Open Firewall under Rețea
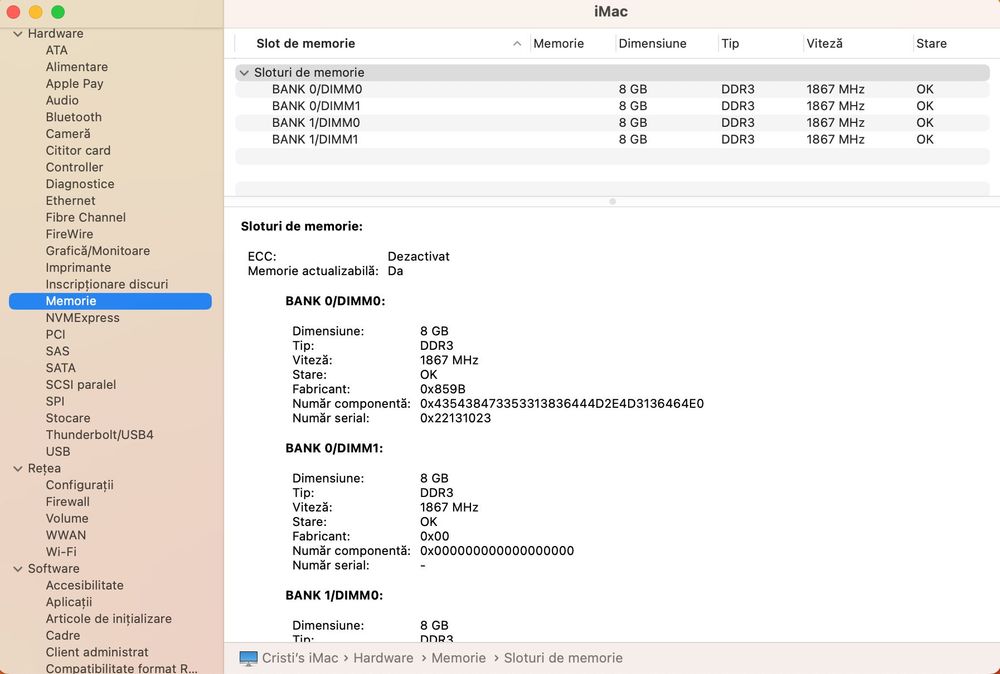Screen dimensions: 1000x674 [68, 502]
